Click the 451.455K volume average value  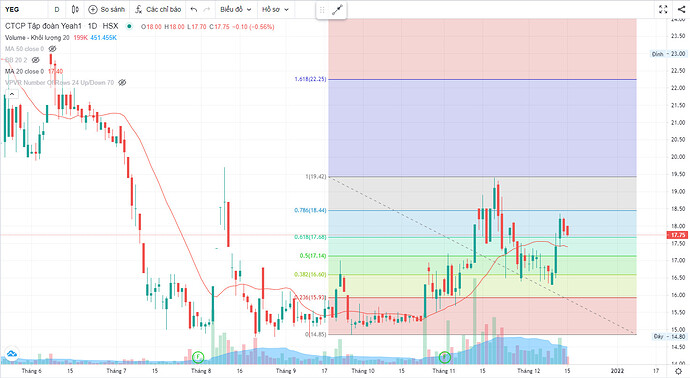103,38
